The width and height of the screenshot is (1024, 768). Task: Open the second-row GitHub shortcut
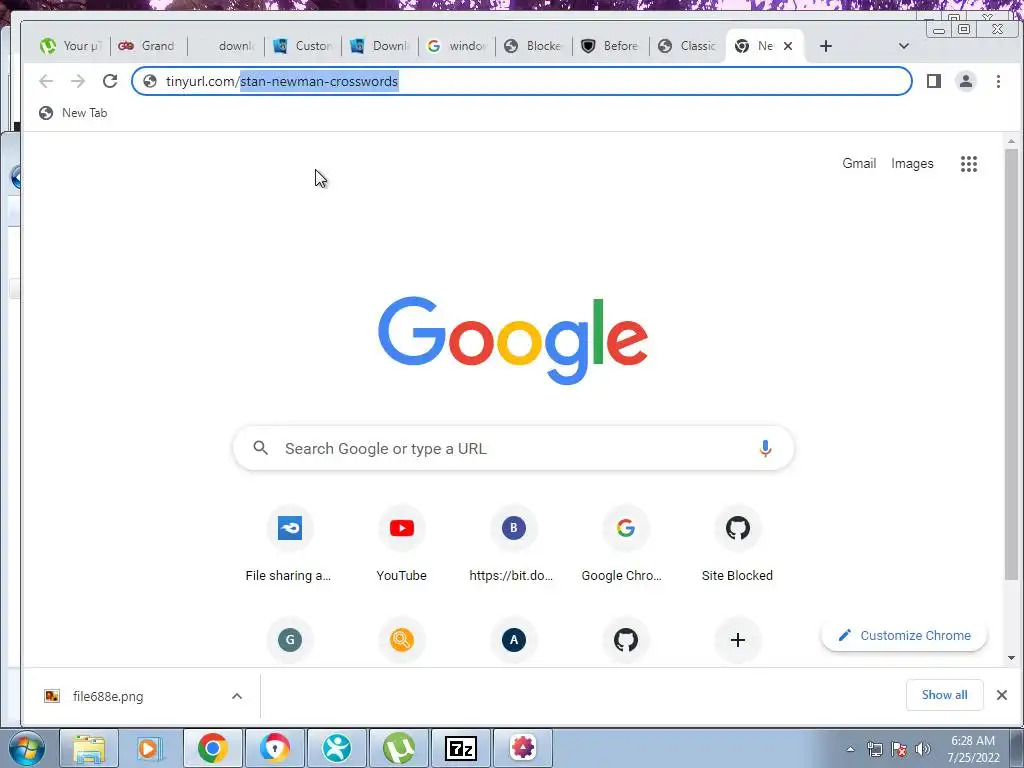pos(626,640)
